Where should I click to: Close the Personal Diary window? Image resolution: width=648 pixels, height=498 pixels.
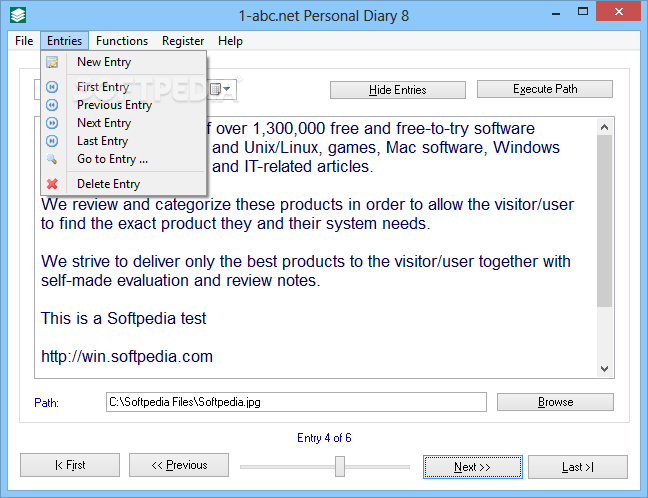point(618,12)
